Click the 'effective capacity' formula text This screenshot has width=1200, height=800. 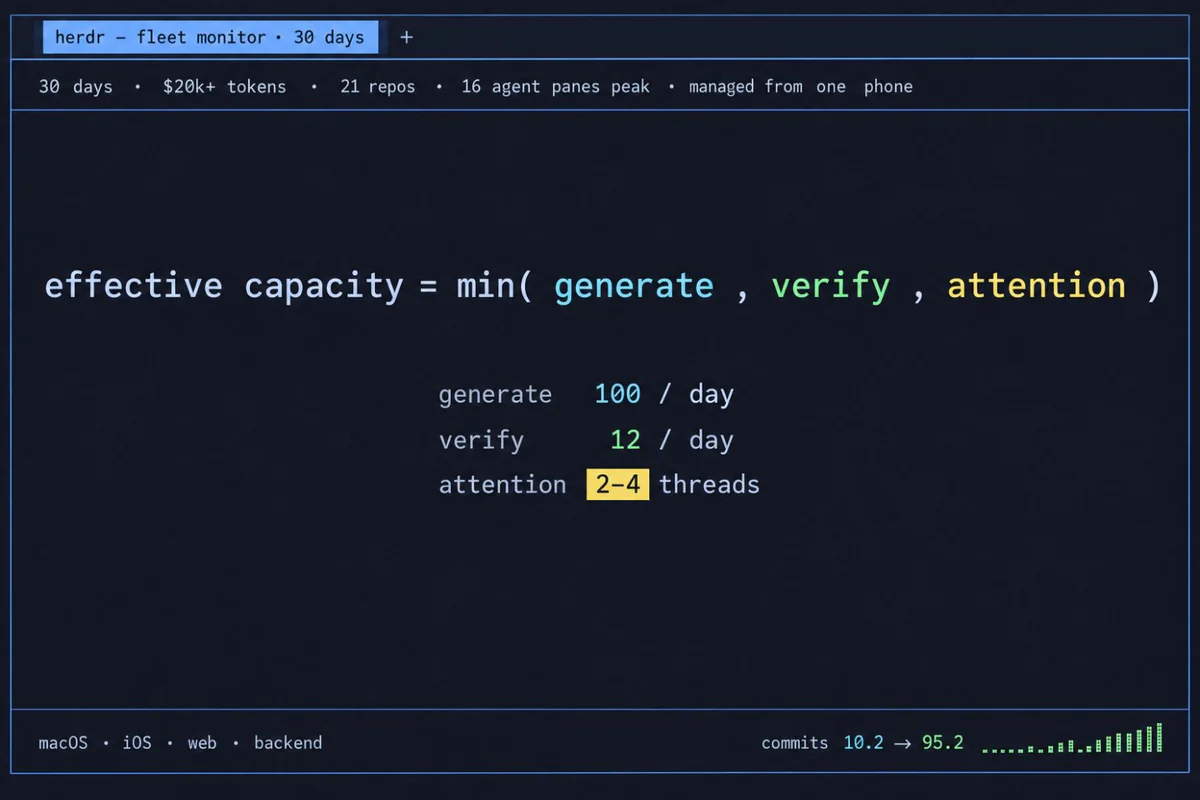tap(224, 286)
